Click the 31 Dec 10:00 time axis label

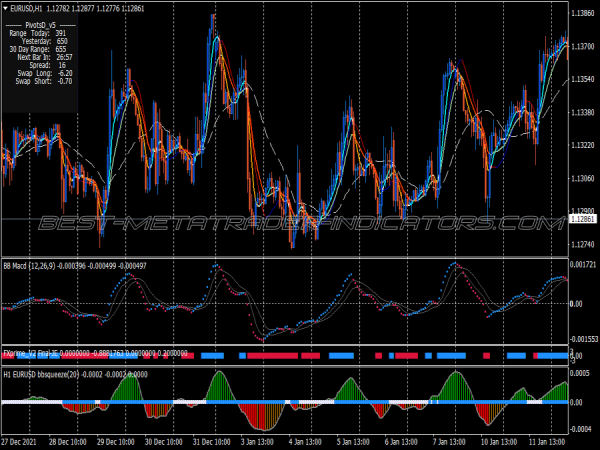pyautogui.click(x=212, y=441)
